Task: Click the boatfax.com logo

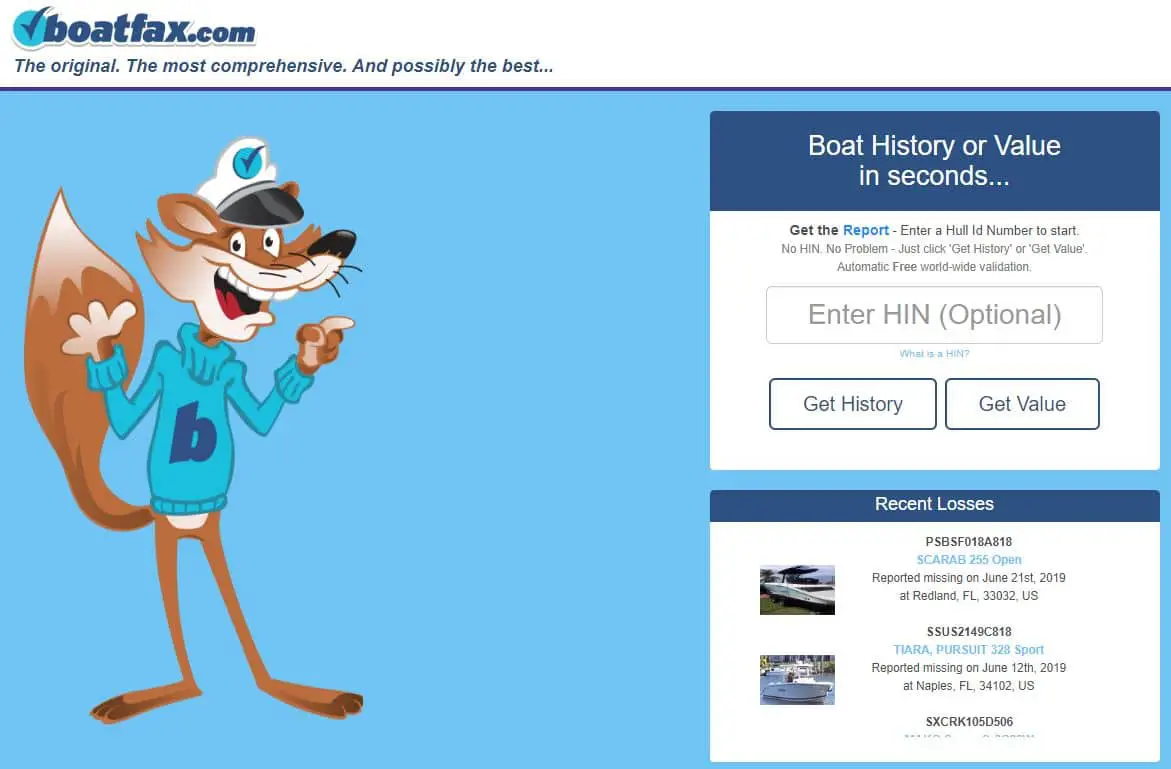Action: (x=134, y=29)
